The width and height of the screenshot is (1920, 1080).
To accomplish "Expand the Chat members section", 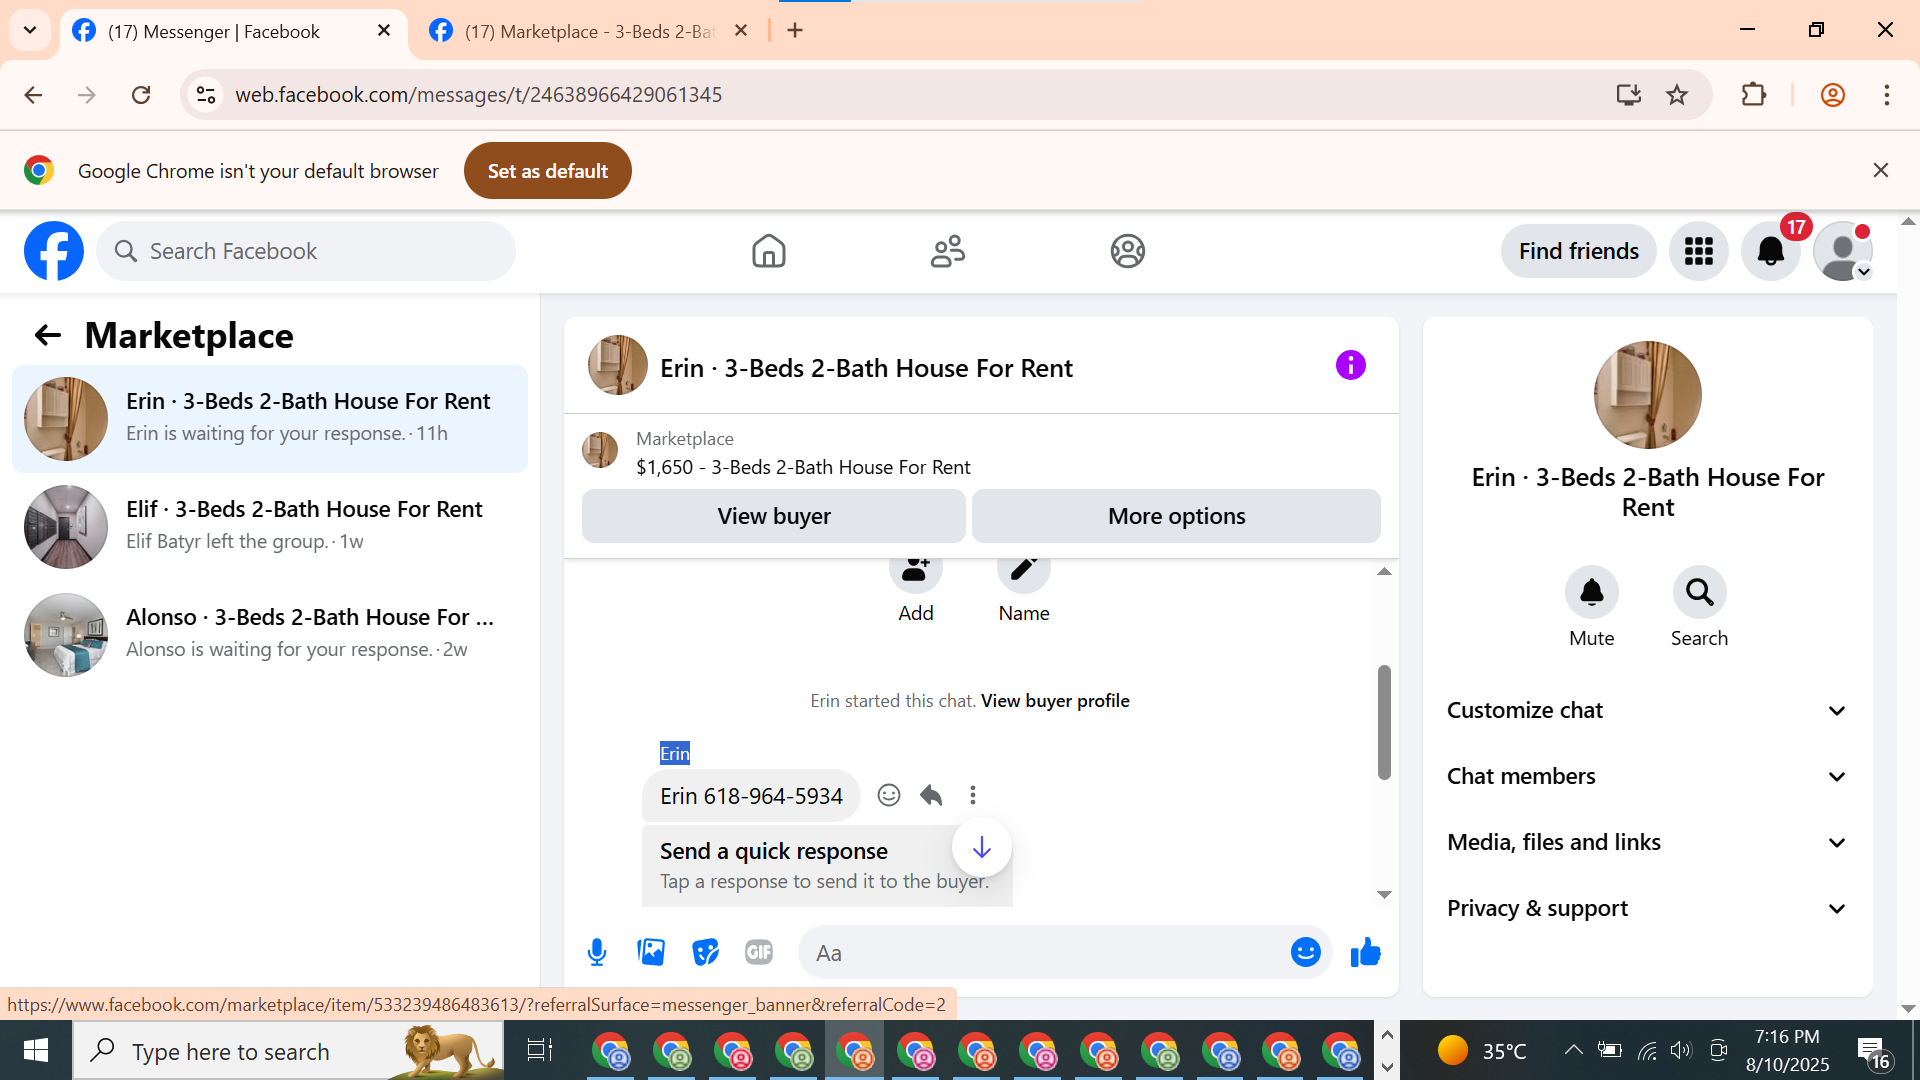I will (x=1647, y=776).
